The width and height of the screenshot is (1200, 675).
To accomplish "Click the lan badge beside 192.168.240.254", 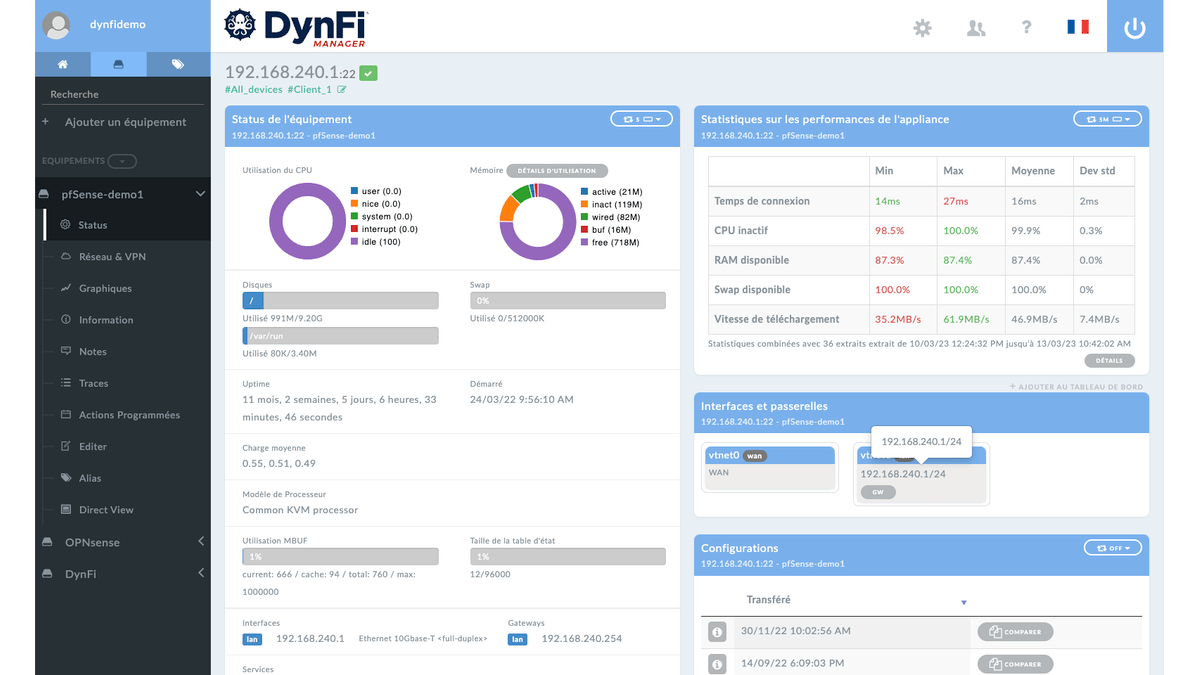I will click(x=517, y=638).
